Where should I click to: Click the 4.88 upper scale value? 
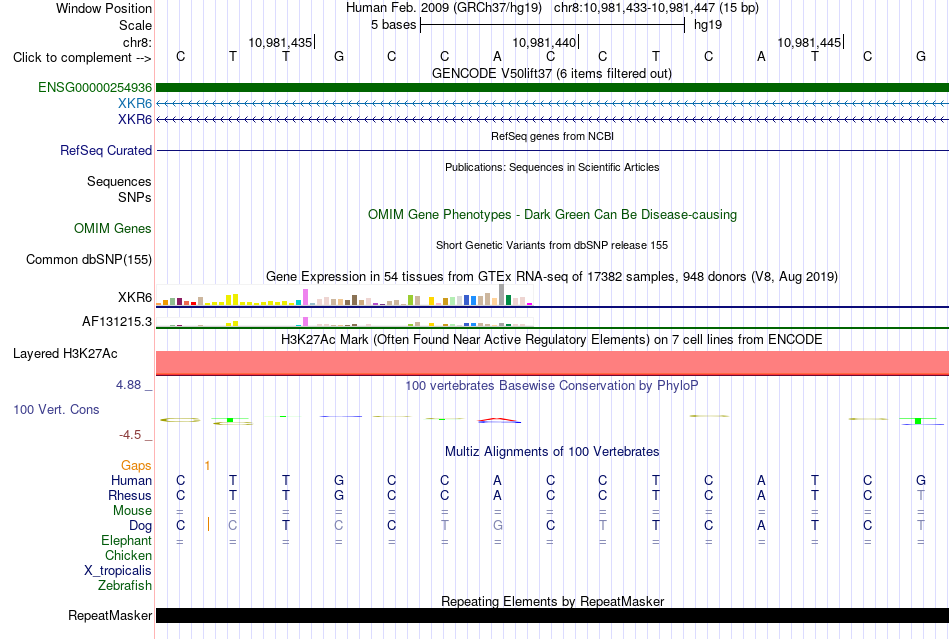128,385
